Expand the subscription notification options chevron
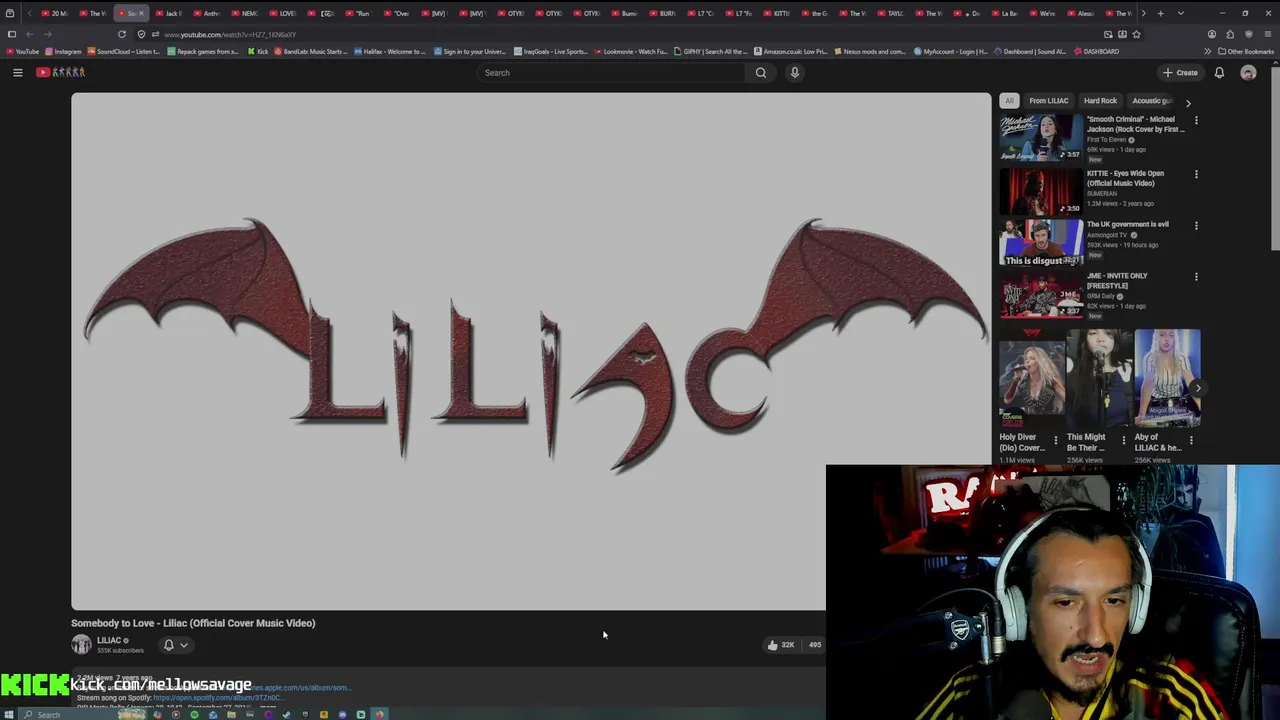The width and height of the screenshot is (1280, 720). pos(184,645)
